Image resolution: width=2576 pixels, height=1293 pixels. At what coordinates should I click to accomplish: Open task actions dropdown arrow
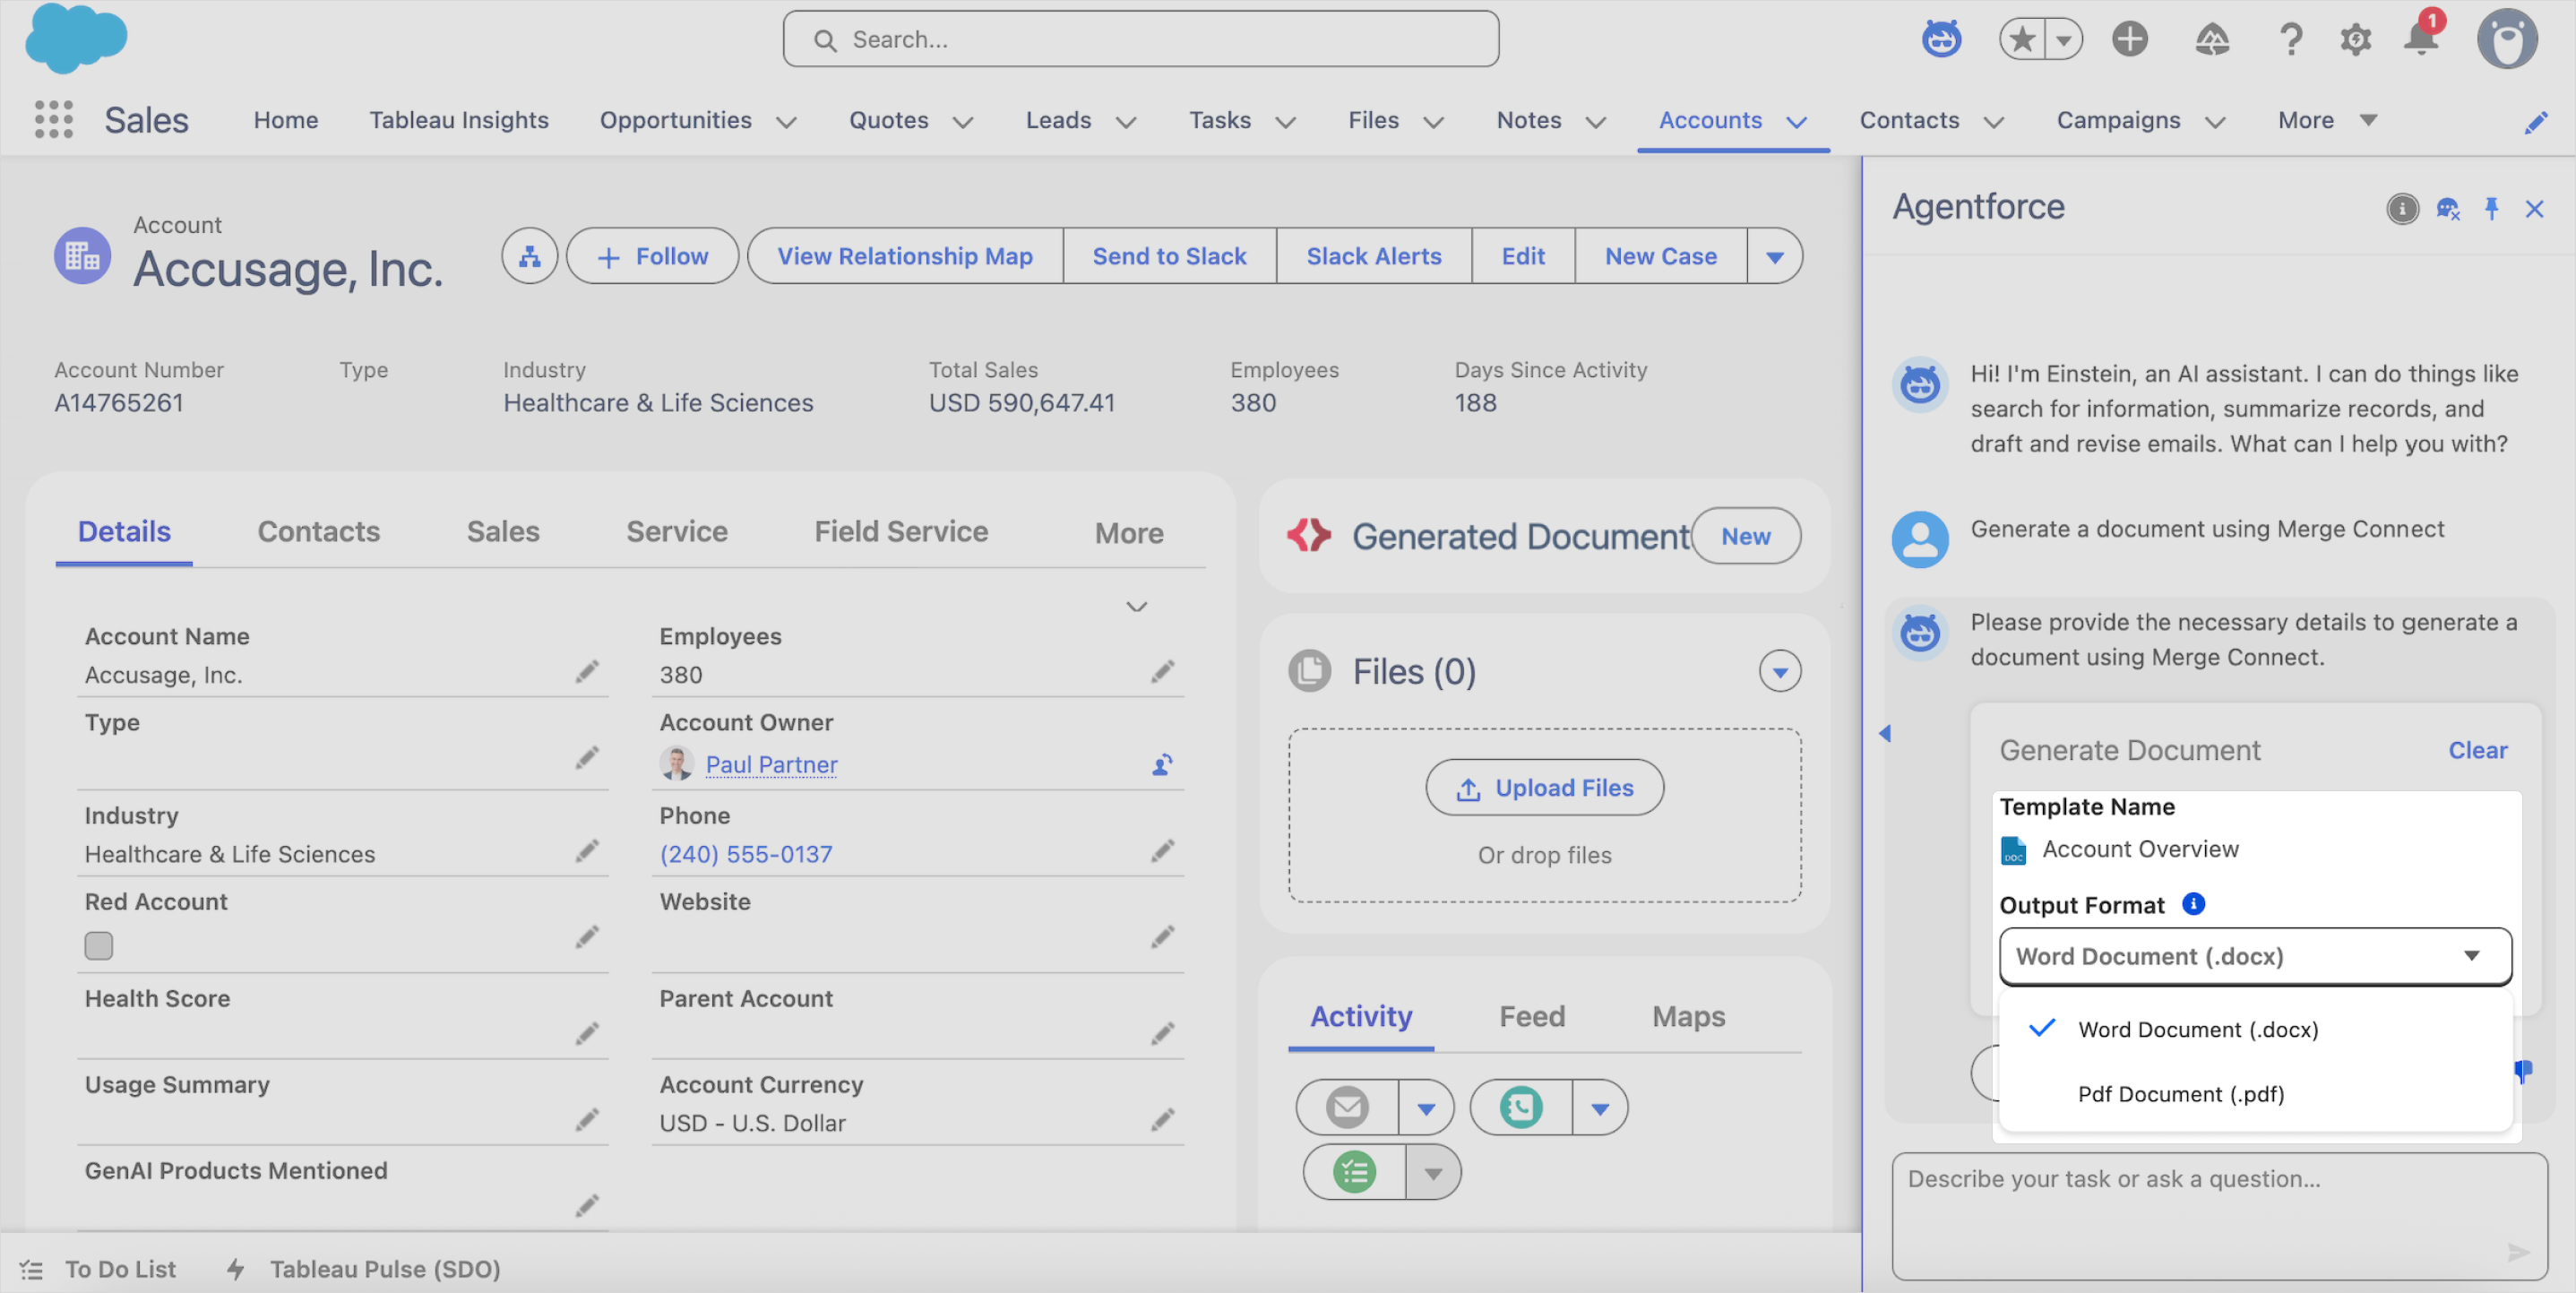(1433, 1172)
